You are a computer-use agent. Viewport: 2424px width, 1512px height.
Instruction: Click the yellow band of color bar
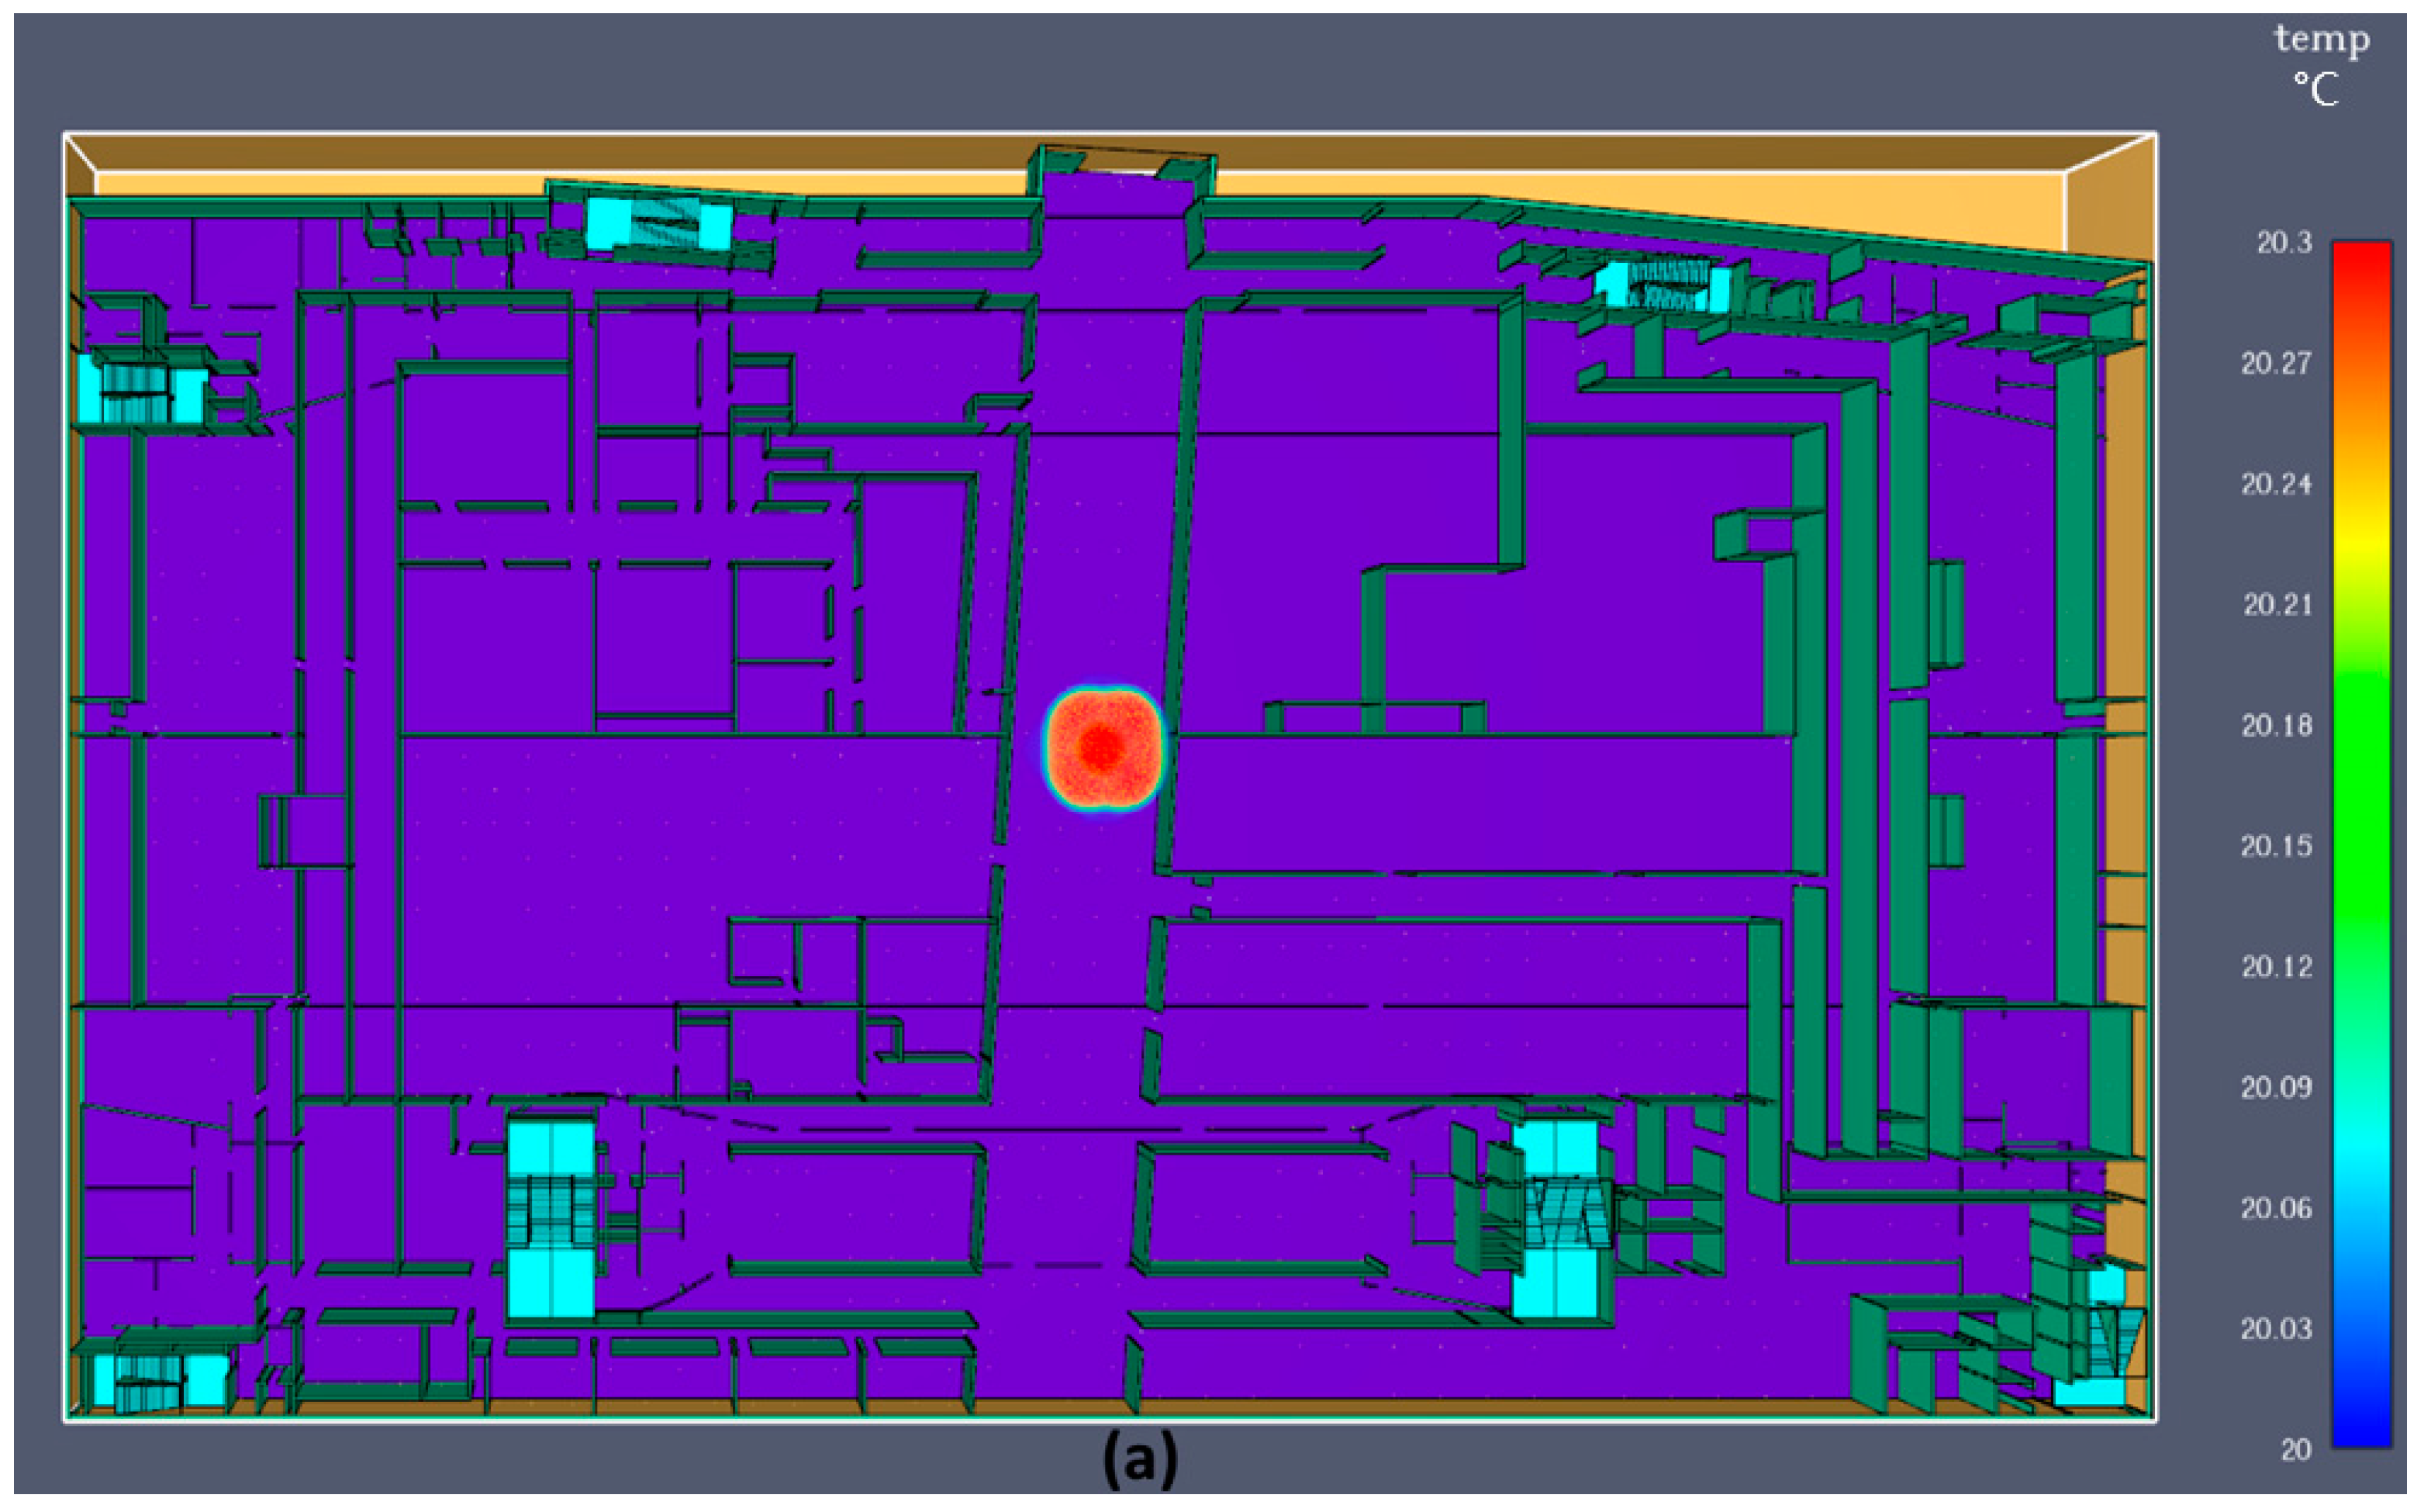(x=2361, y=540)
